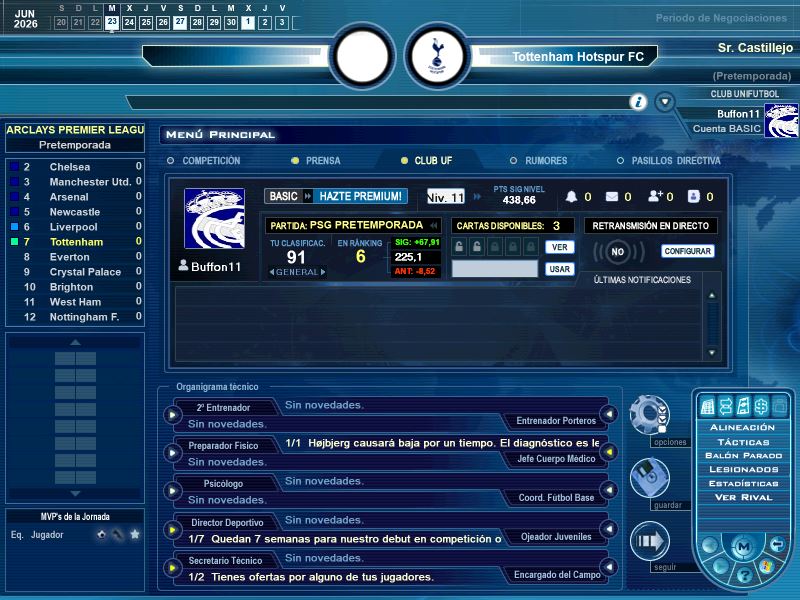800x600 pixels.
Task: Expand the Ojeador Juveniles arrow
Action: 609,529
